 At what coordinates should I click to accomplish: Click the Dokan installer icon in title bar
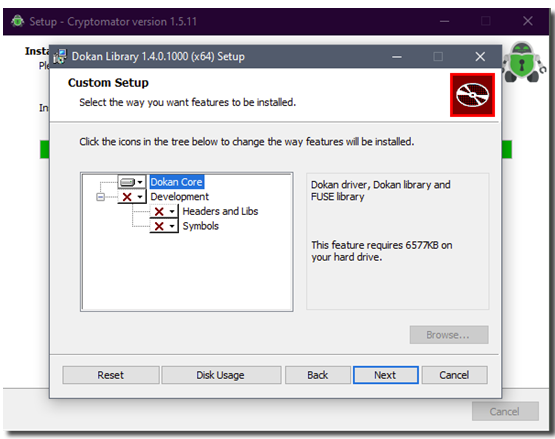coord(60,57)
